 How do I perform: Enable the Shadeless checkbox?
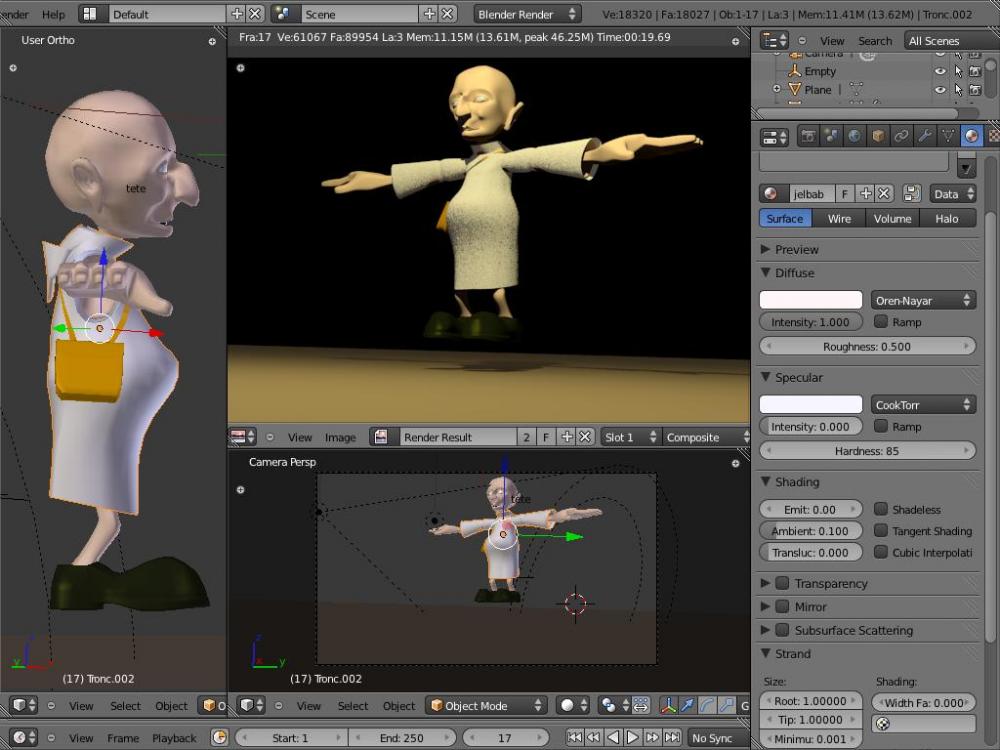click(881, 509)
